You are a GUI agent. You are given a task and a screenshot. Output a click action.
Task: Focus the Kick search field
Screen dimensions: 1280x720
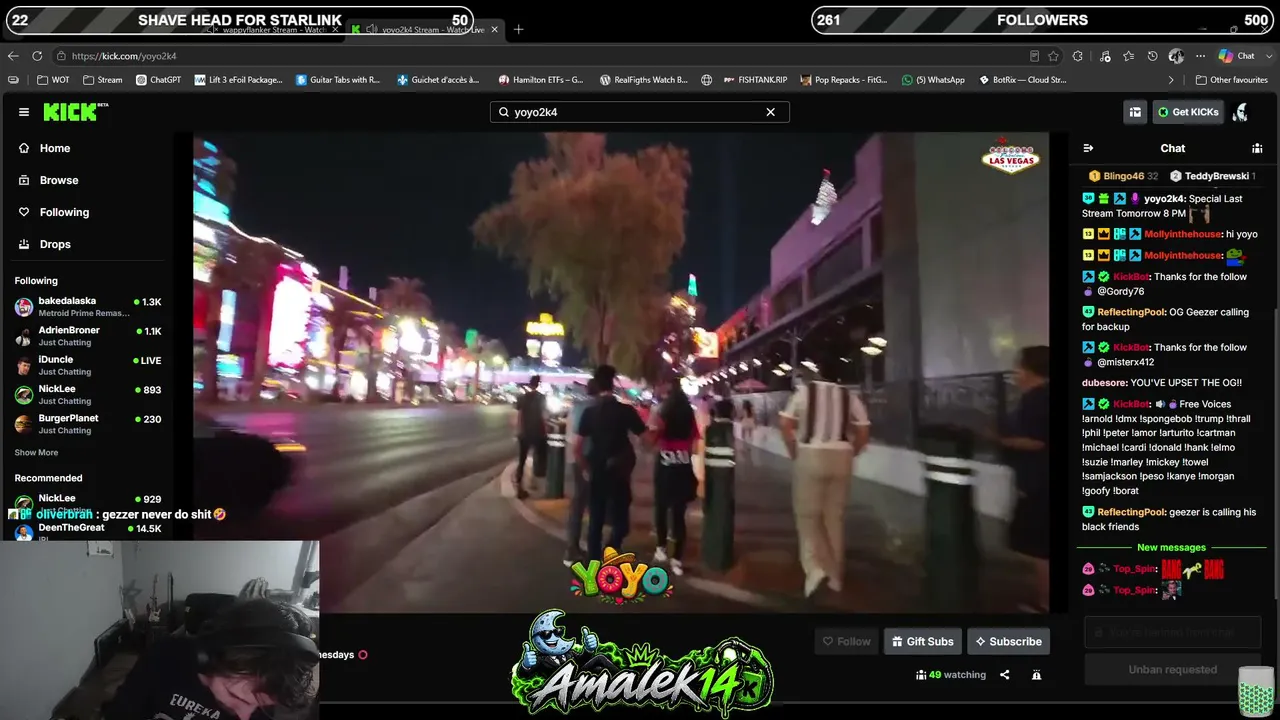click(639, 112)
